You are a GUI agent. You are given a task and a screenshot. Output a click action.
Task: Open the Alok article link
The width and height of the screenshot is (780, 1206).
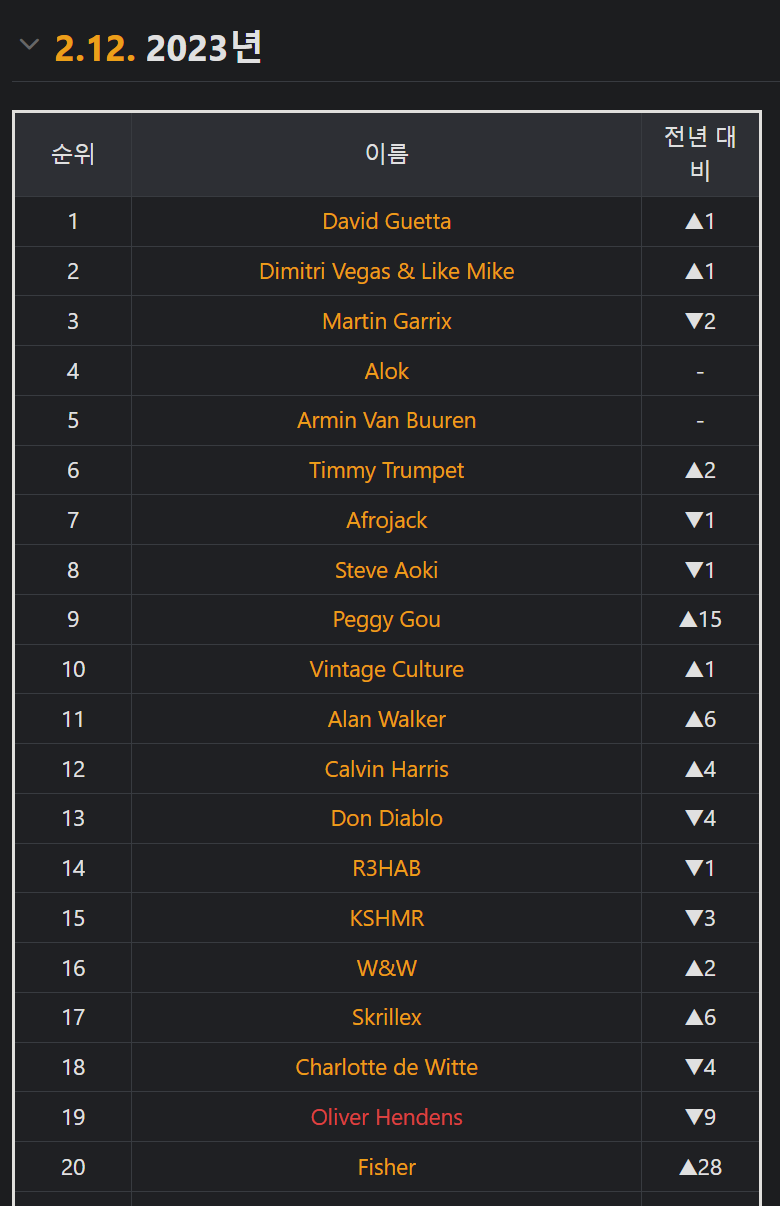tap(386, 371)
